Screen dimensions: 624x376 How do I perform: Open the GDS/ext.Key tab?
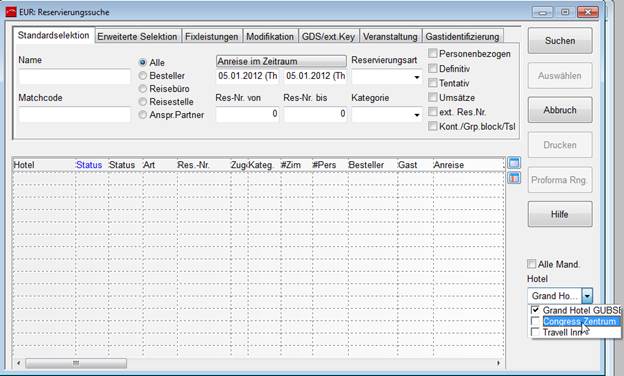[328, 37]
